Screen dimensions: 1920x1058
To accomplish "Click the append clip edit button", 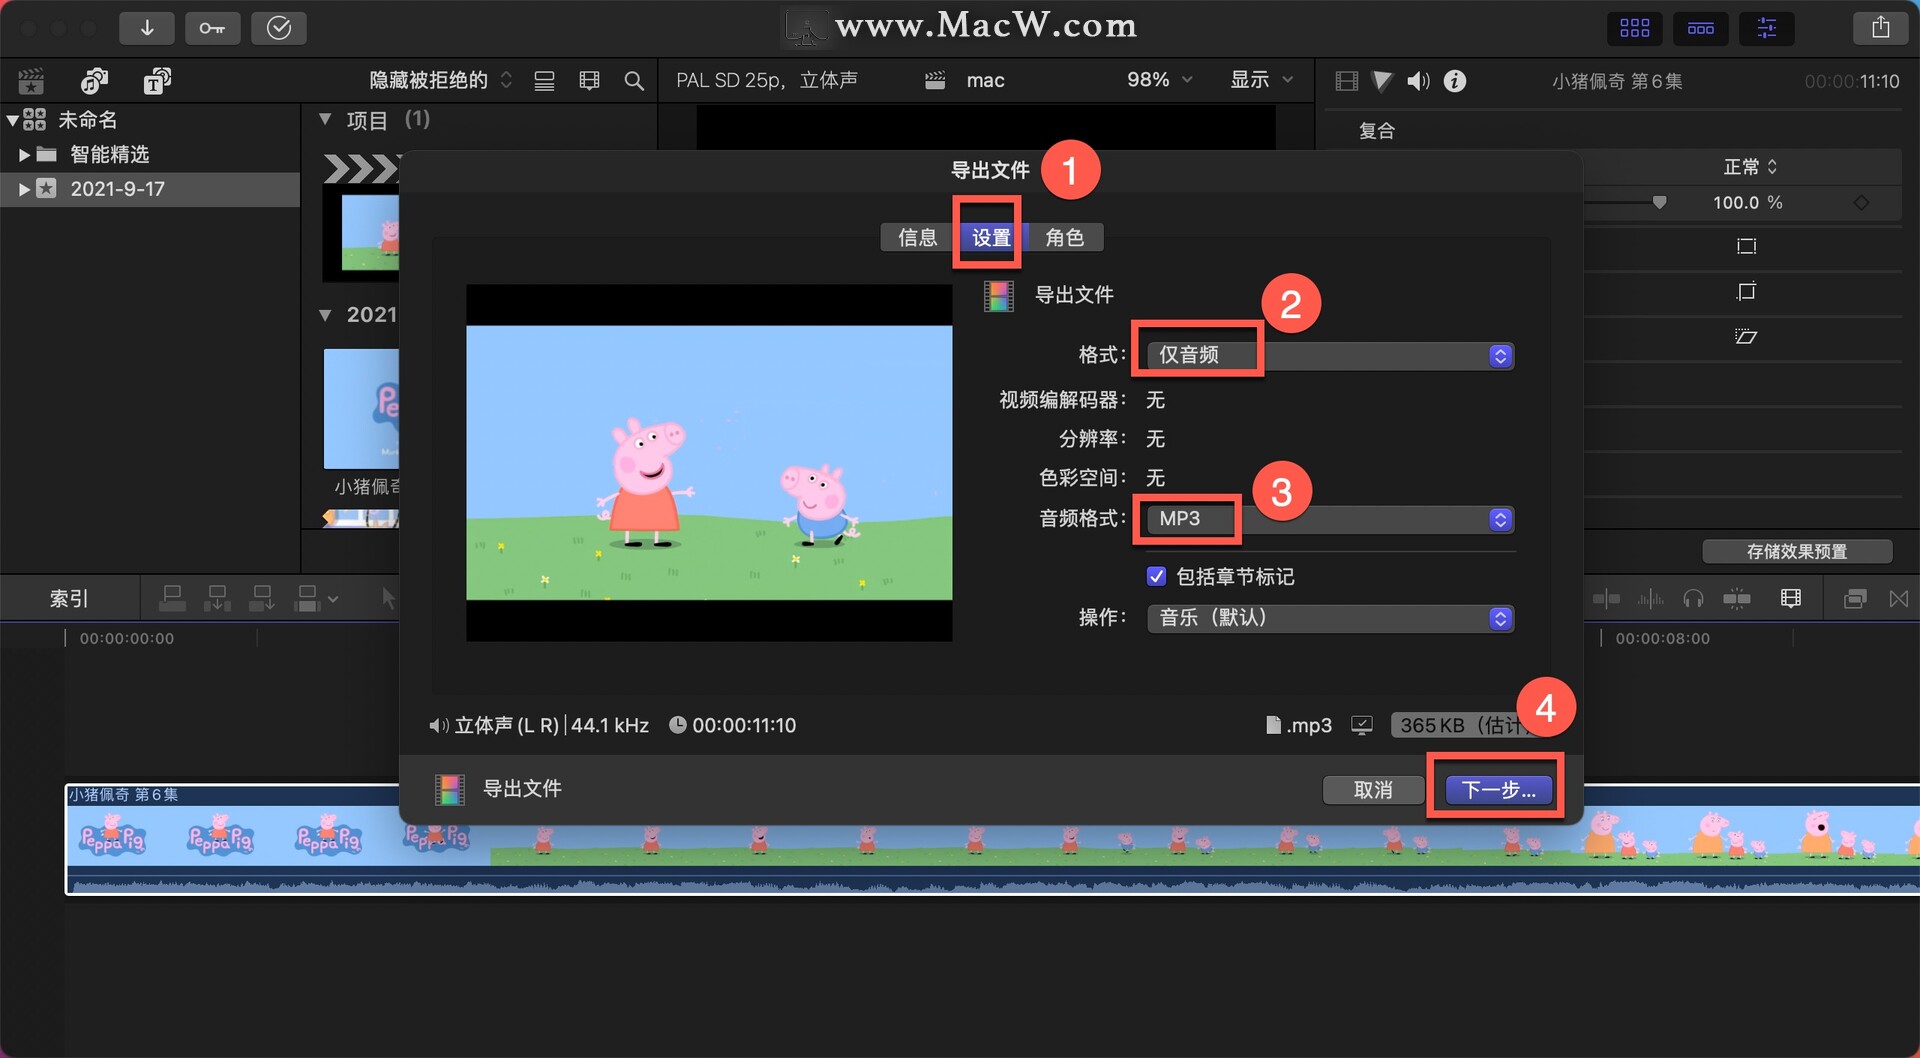I will (262, 598).
